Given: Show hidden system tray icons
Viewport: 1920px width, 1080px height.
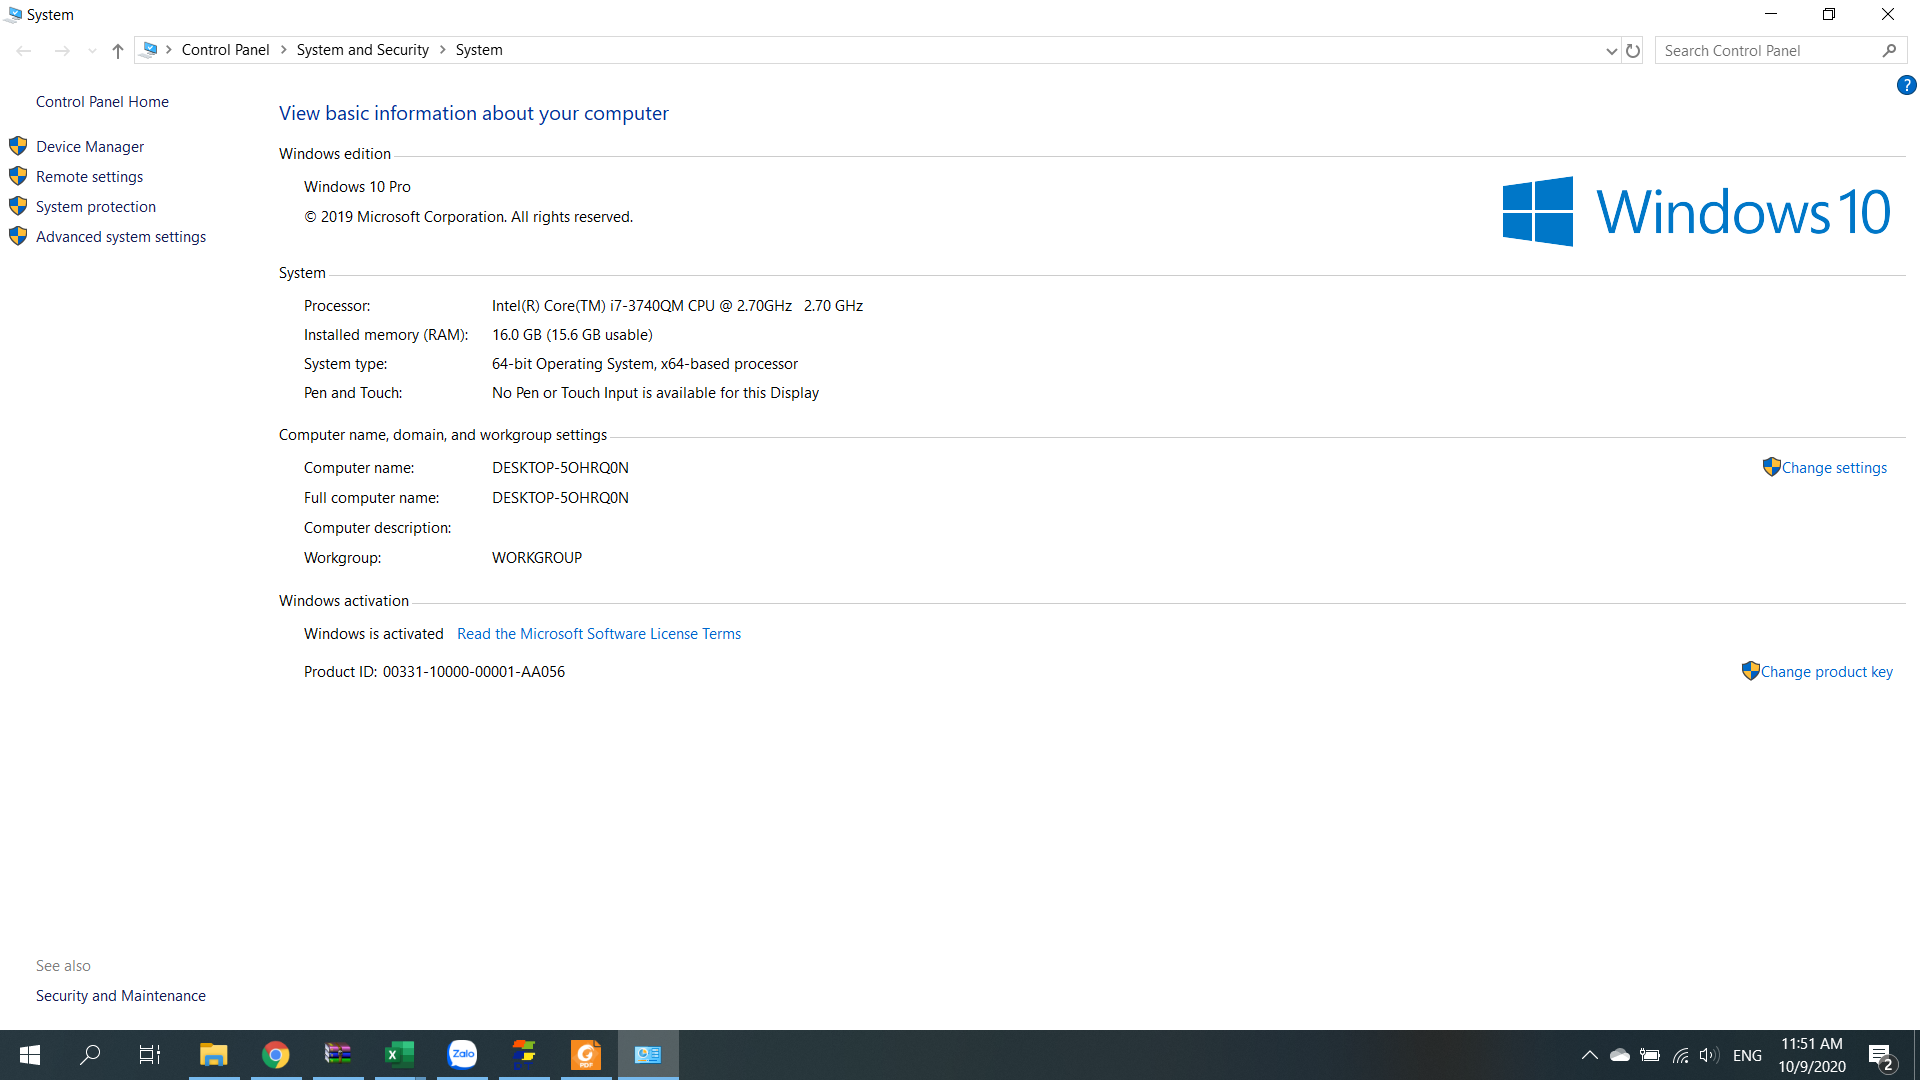Looking at the screenshot, I should tap(1589, 1055).
